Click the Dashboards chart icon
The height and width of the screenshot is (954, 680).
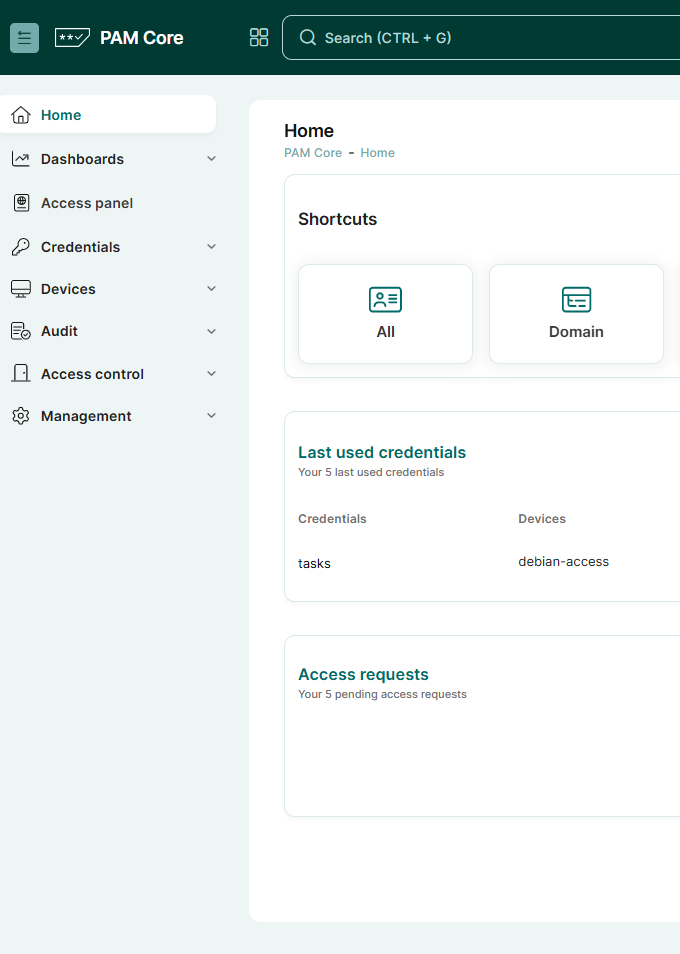pos(21,159)
